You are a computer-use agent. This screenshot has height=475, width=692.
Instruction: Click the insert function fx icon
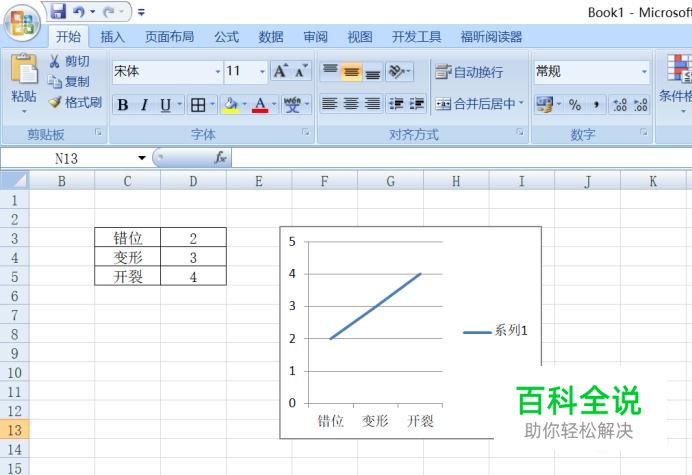220,158
